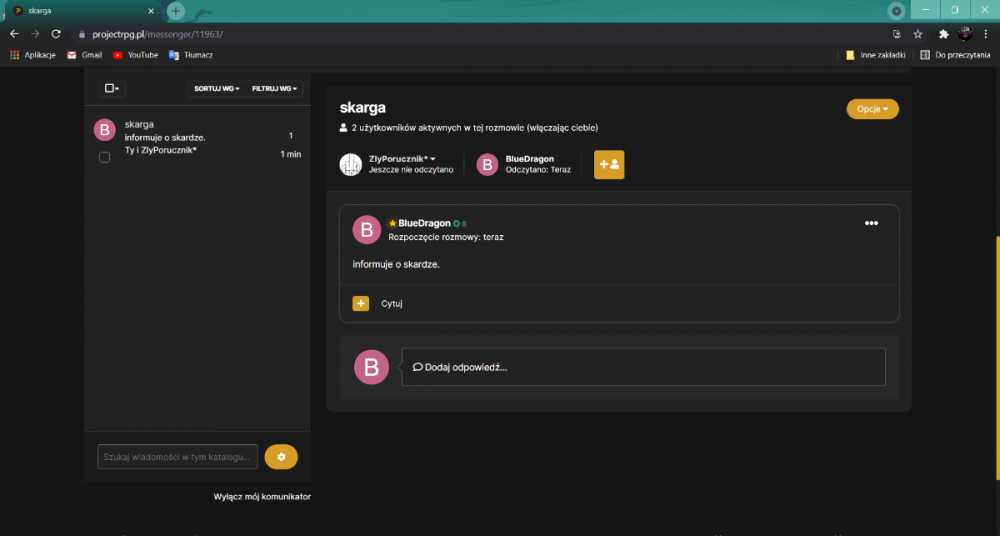Reload the page with refresh icon

(x=56, y=34)
